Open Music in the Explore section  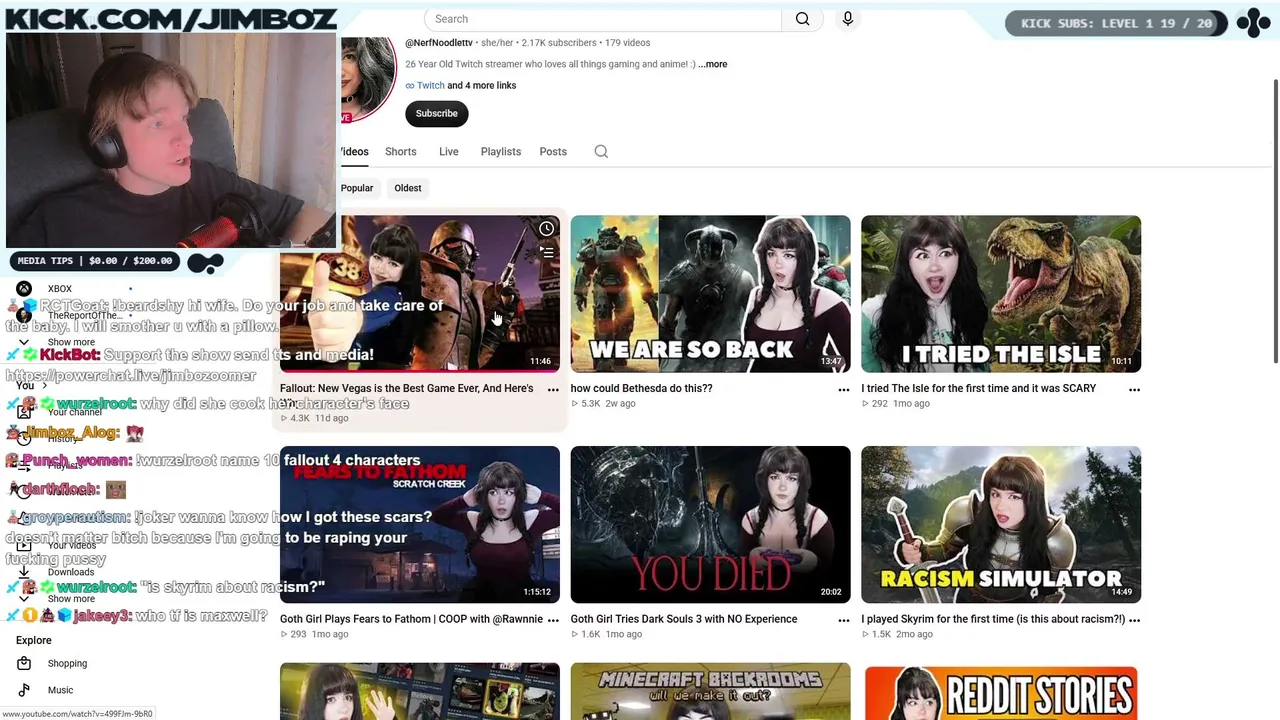coord(60,690)
